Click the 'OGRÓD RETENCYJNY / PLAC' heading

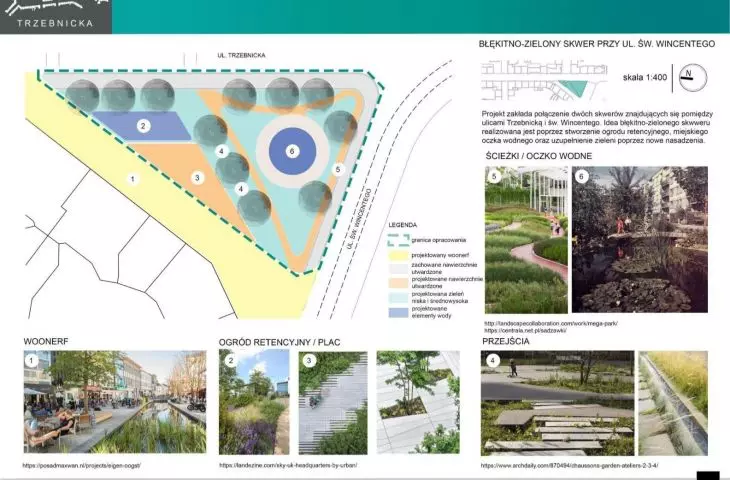tap(279, 342)
